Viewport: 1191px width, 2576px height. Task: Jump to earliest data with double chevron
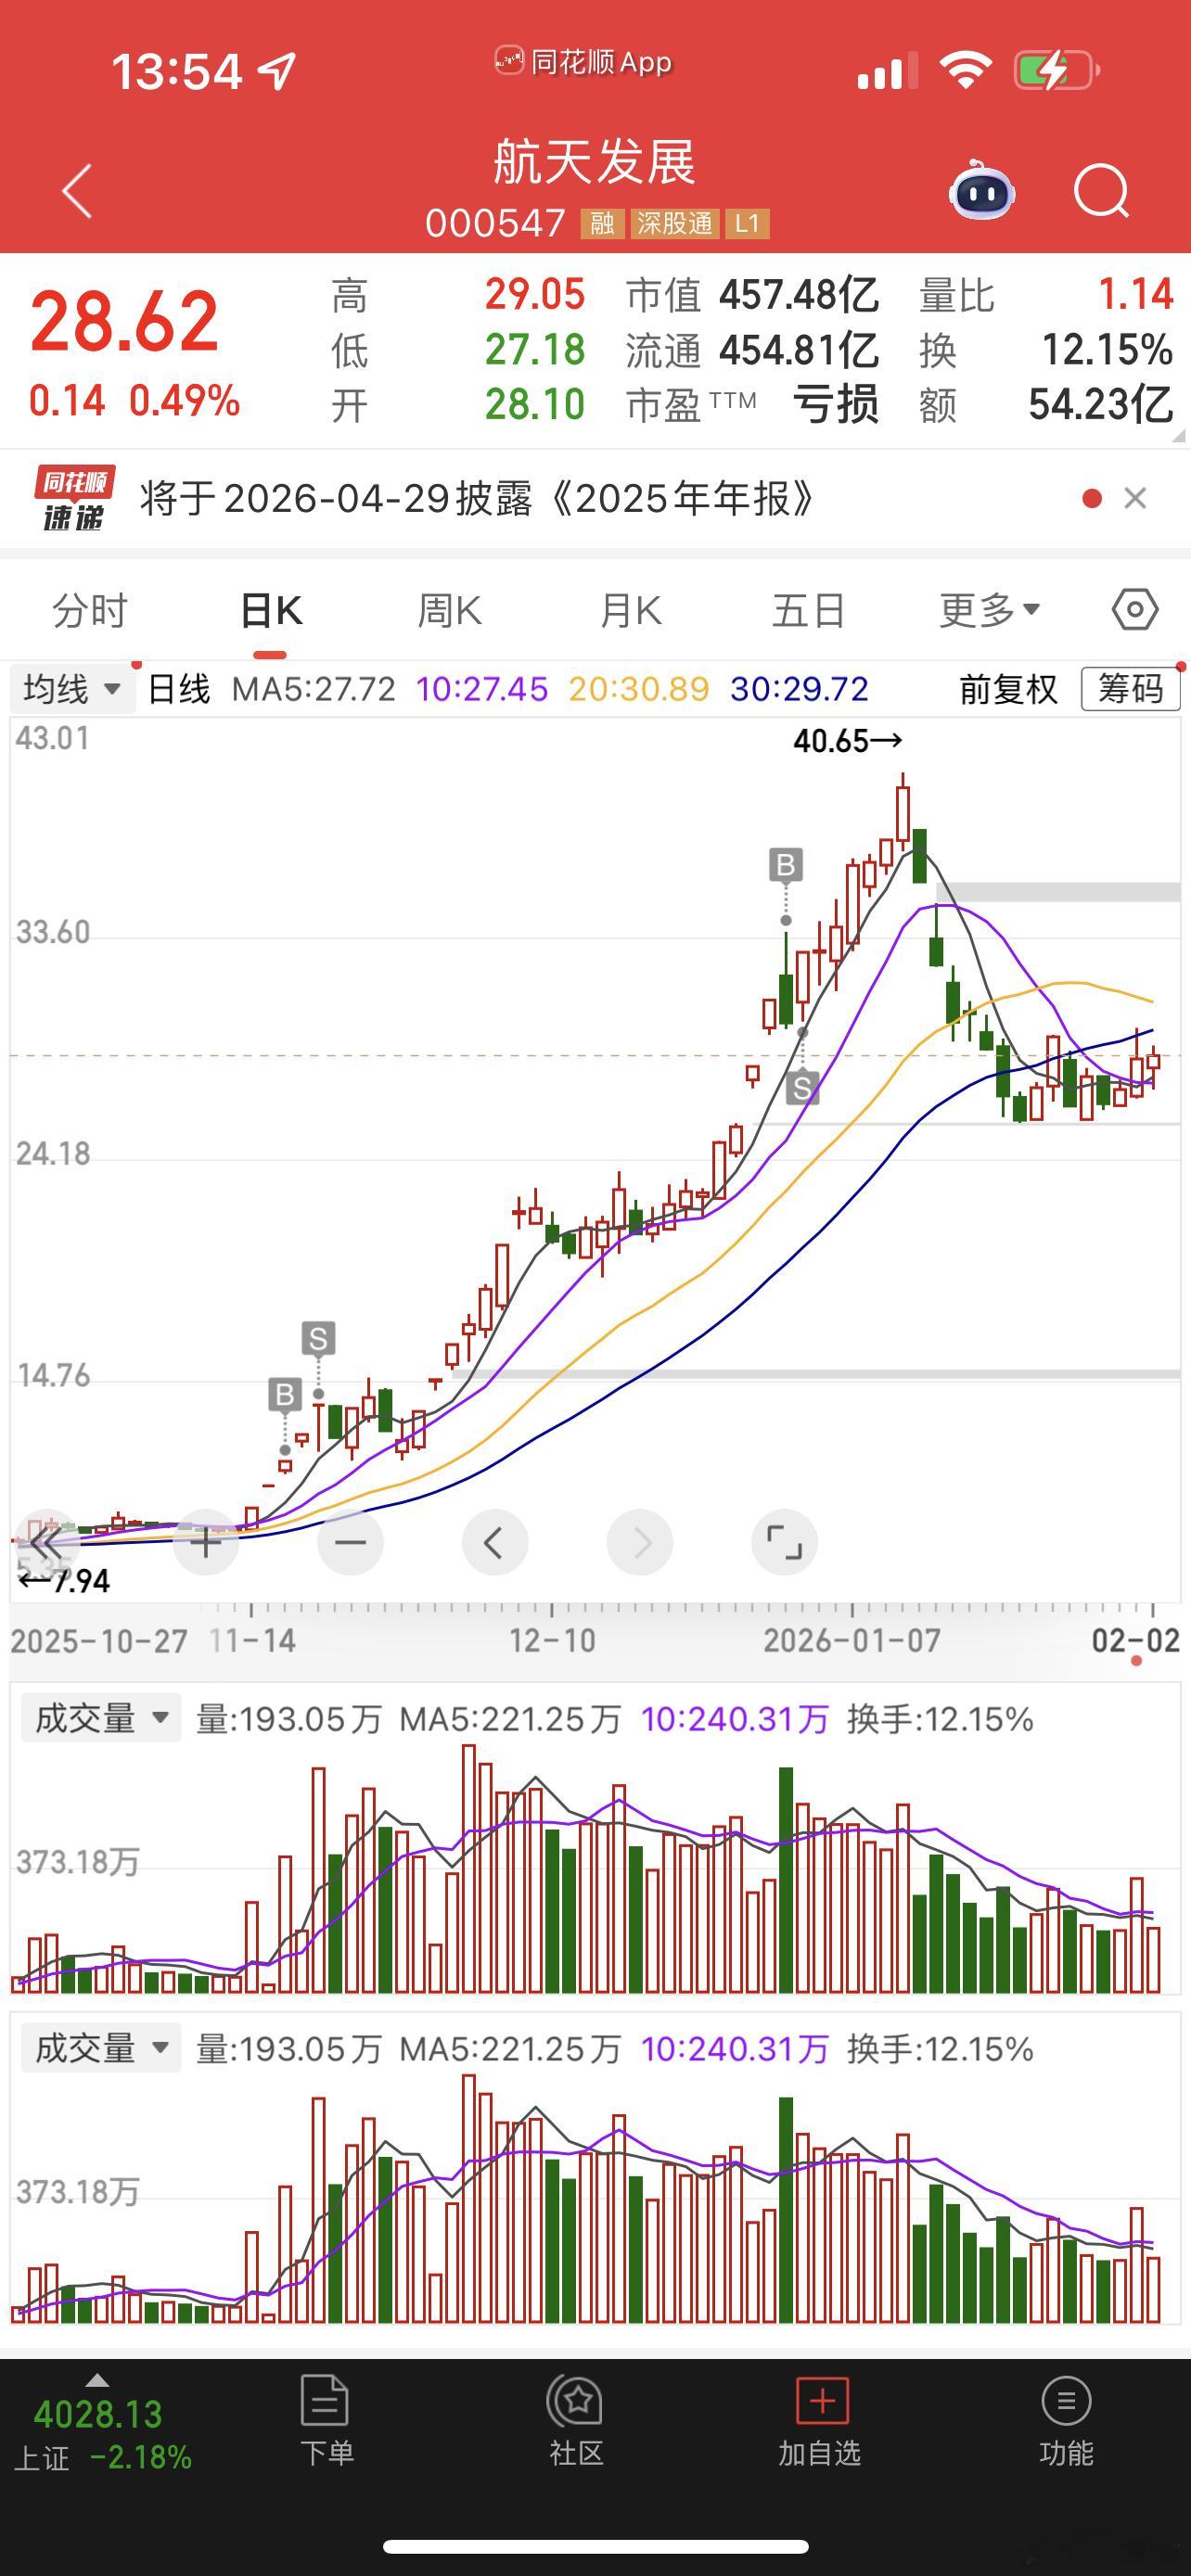[x=46, y=1542]
